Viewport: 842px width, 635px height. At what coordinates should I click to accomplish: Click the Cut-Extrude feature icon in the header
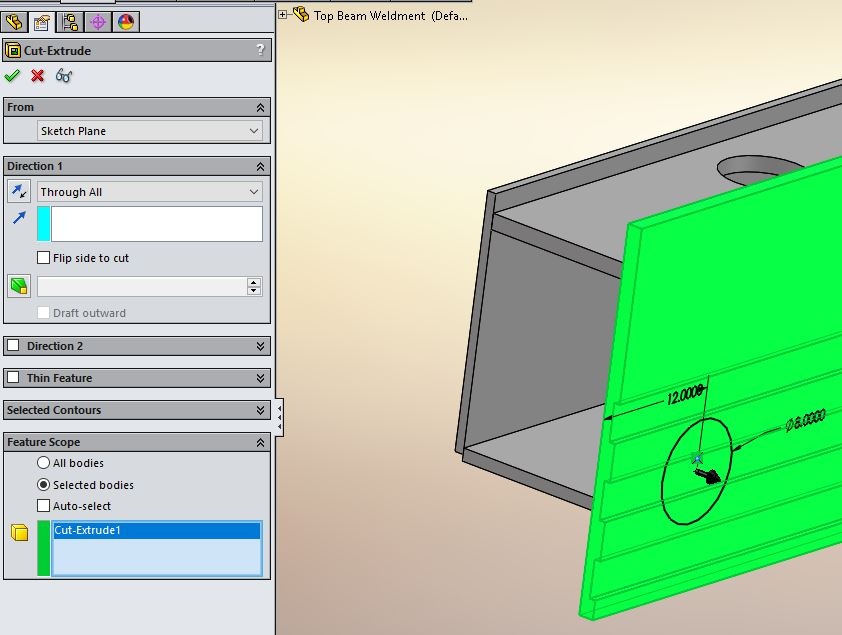pyautogui.click(x=13, y=50)
